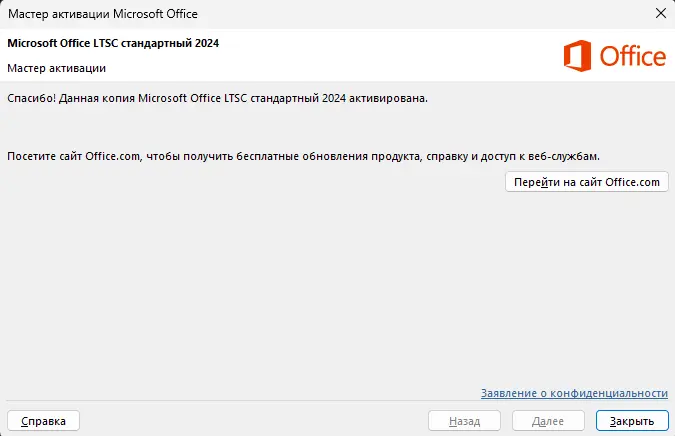Open the "Заявление о конфиденциальности" link
Image resolution: width=675 pixels, height=436 pixels.
(573, 393)
